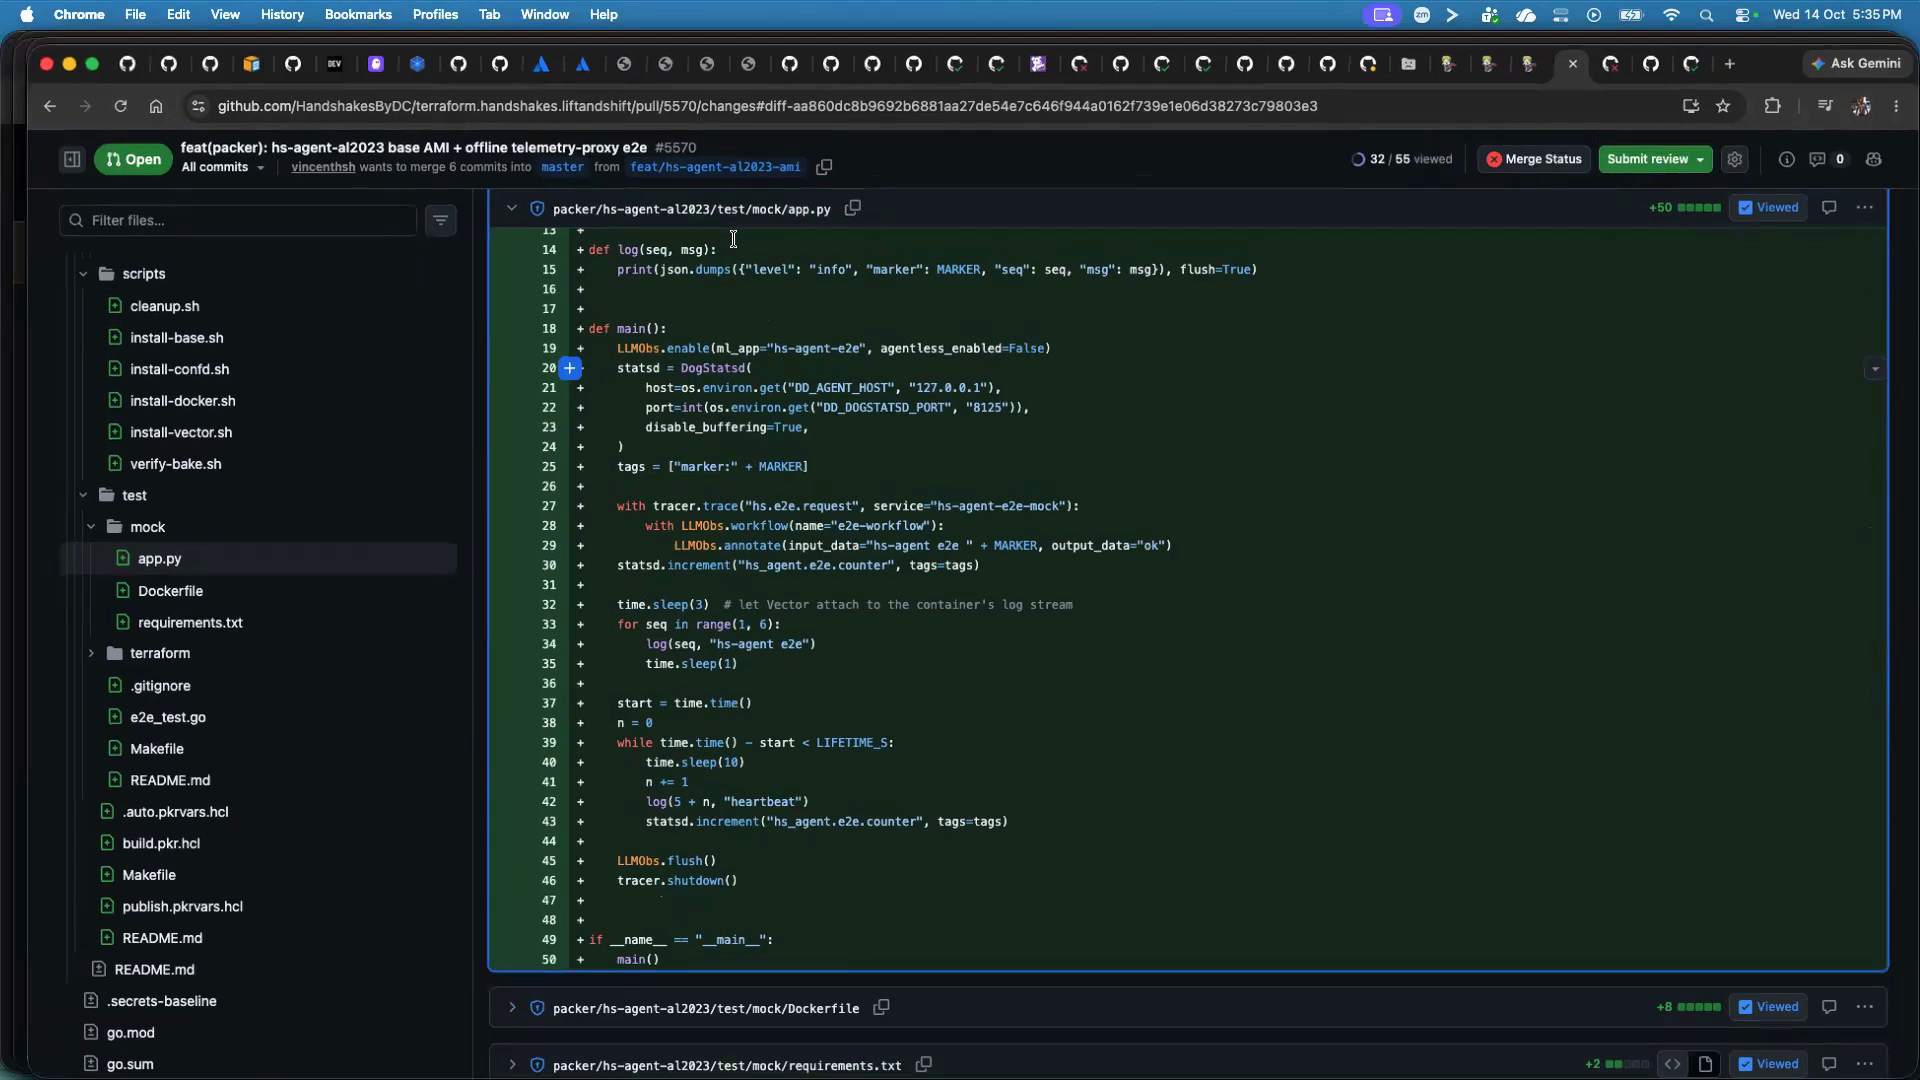
Task: Select go.mod in file tree
Action: 131,1033
